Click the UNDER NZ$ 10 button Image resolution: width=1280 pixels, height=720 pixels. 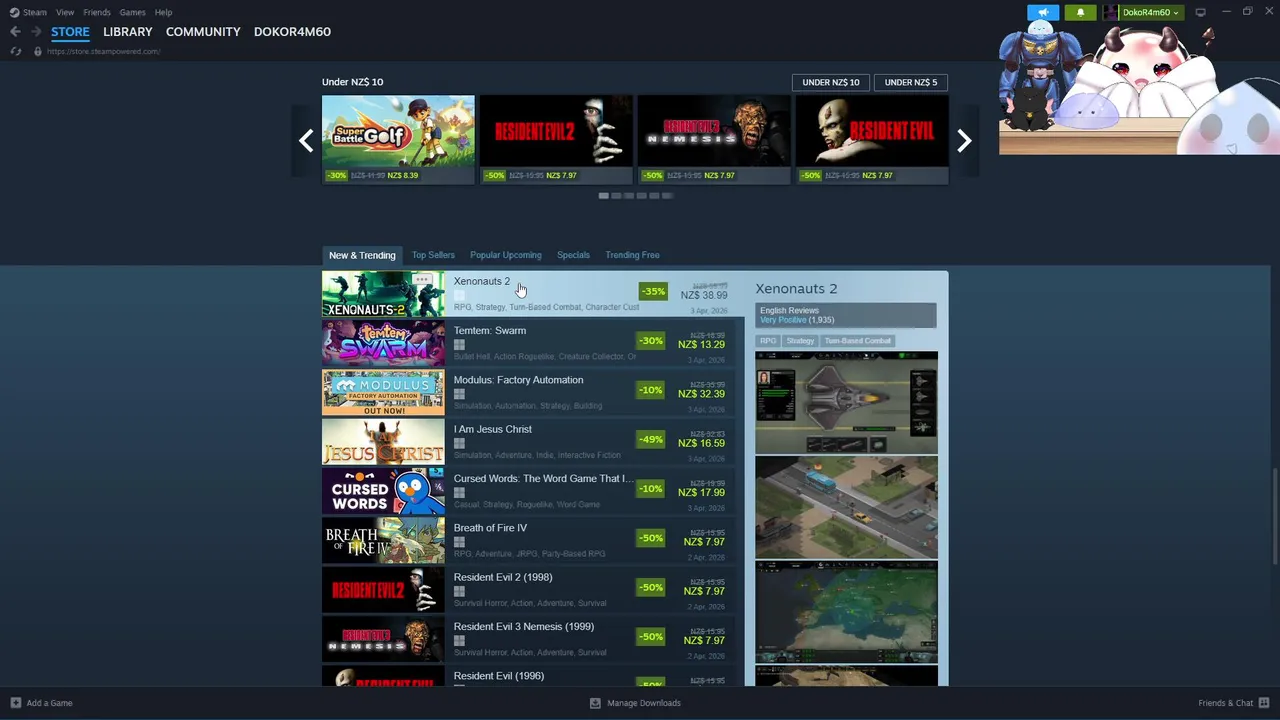pyautogui.click(x=831, y=82)
